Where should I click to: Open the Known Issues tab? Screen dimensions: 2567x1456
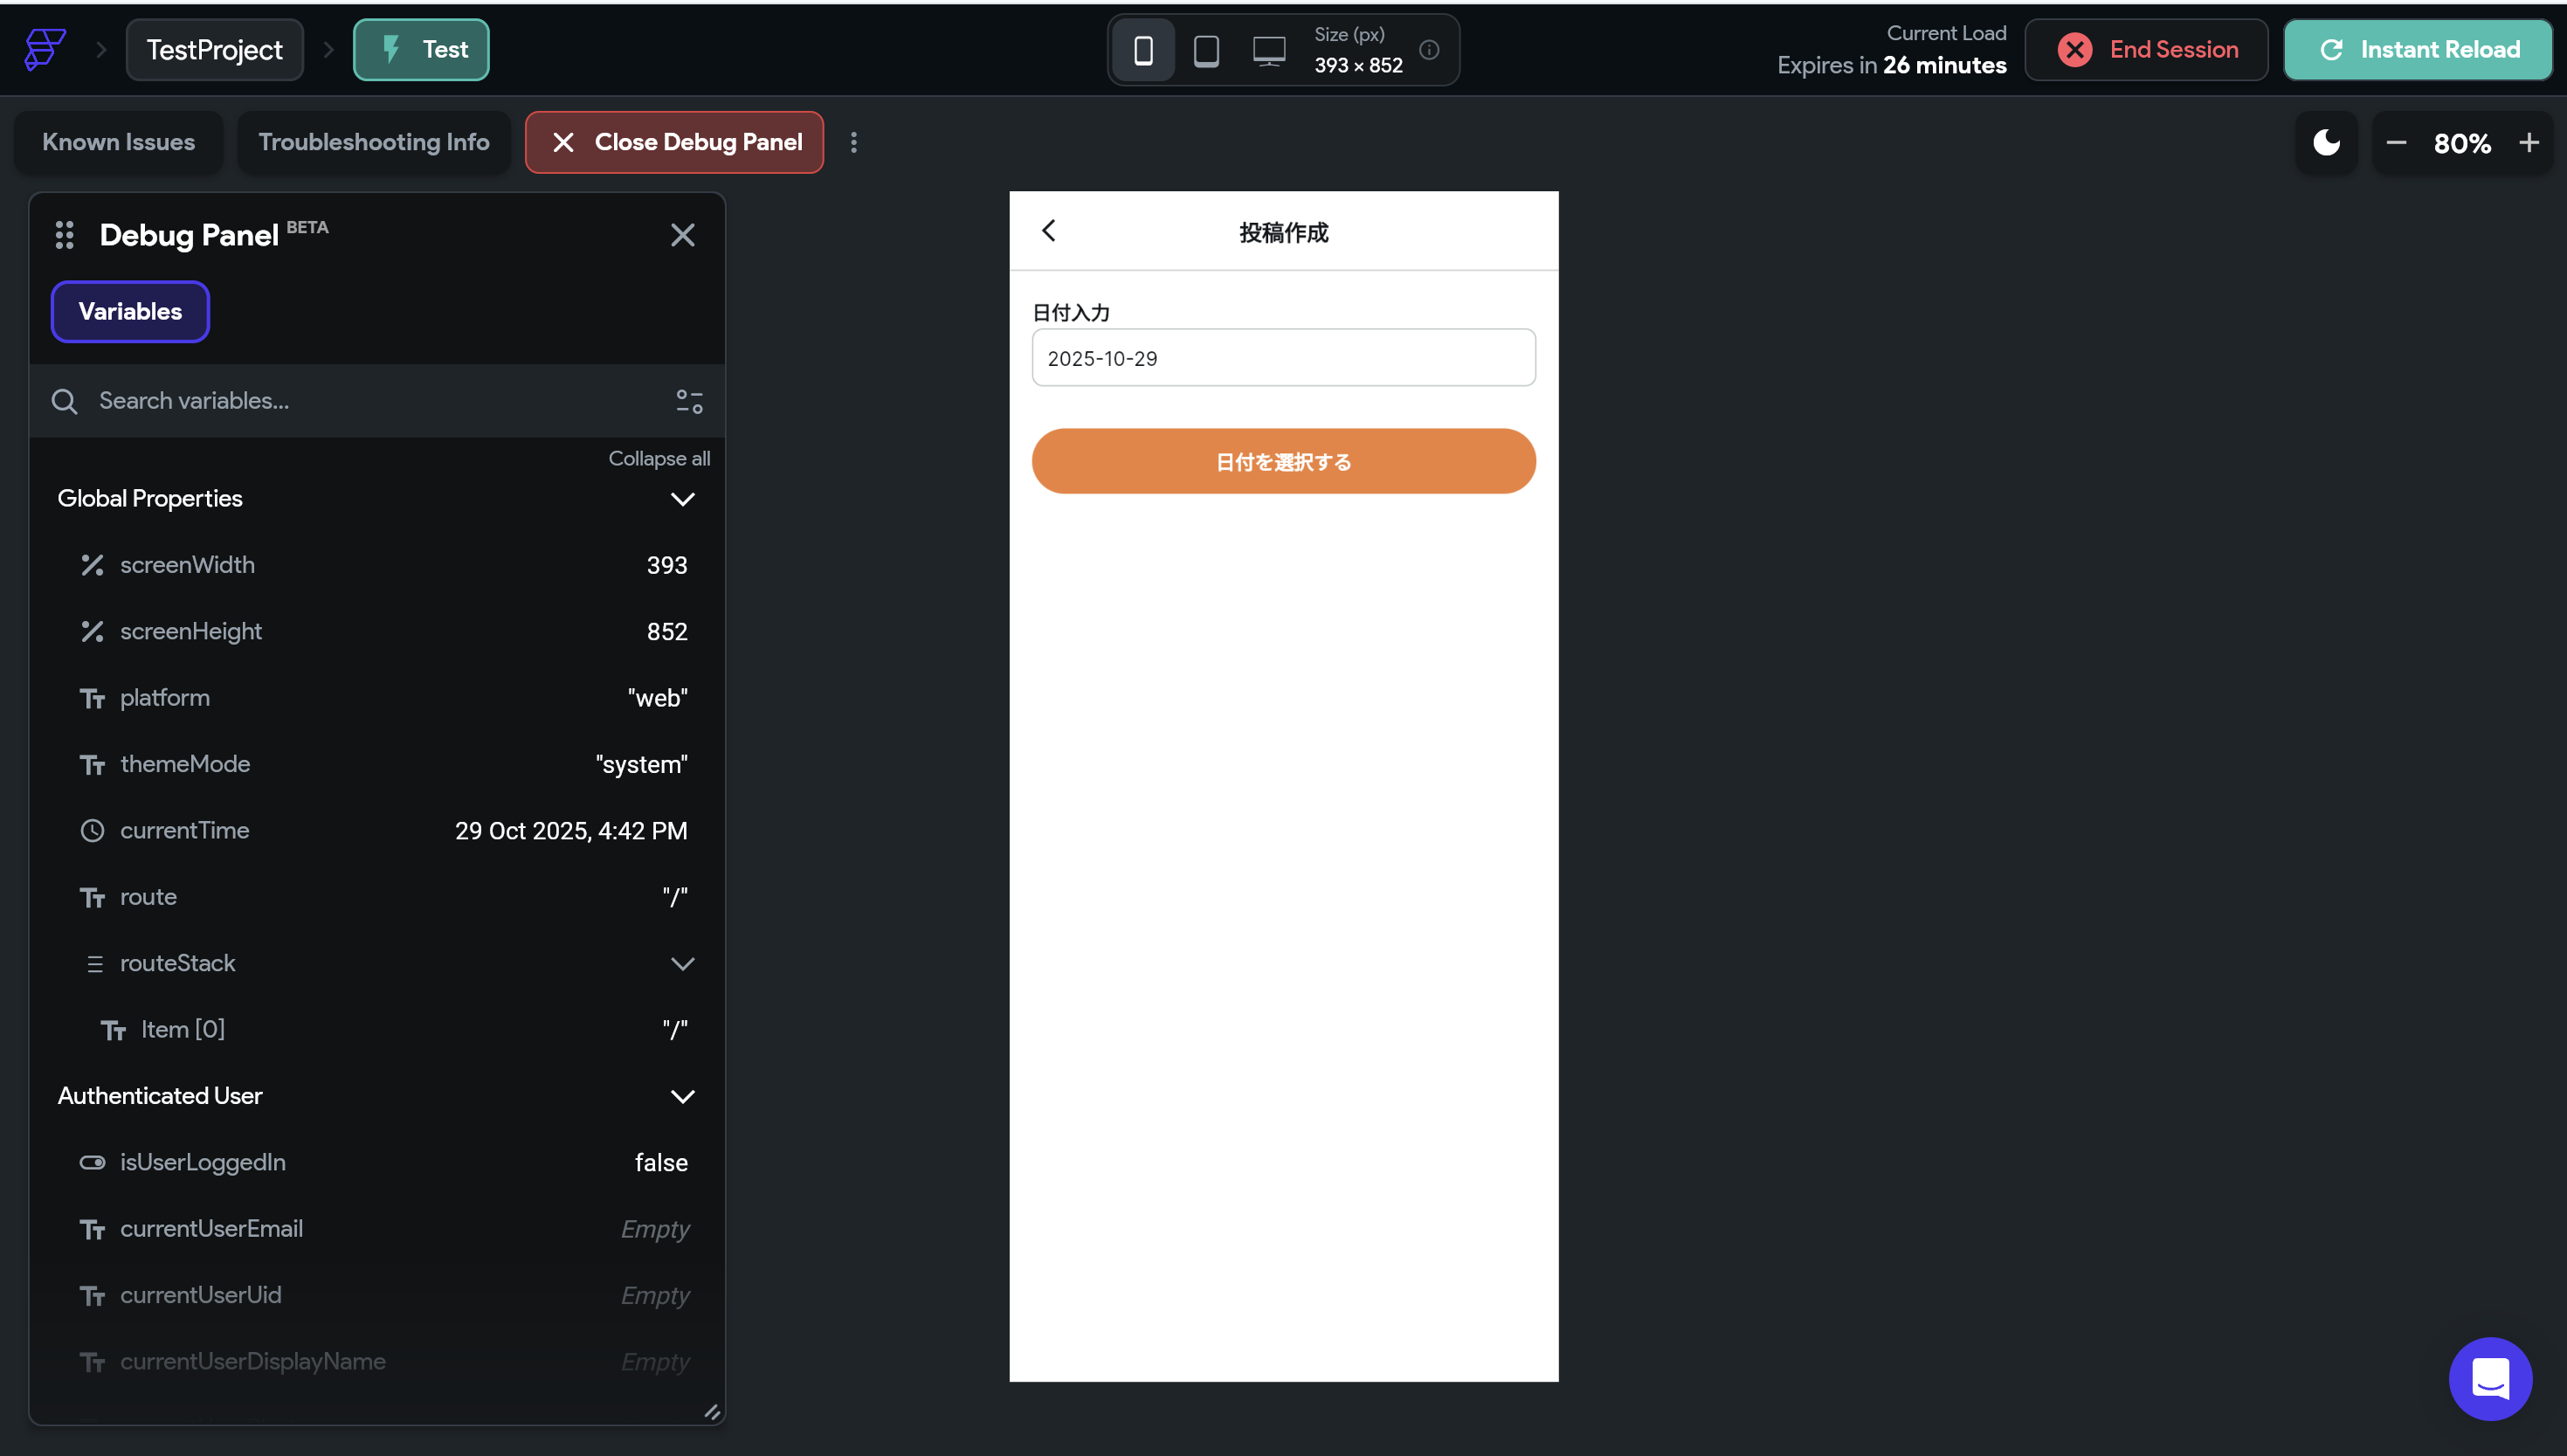[118, 142]
